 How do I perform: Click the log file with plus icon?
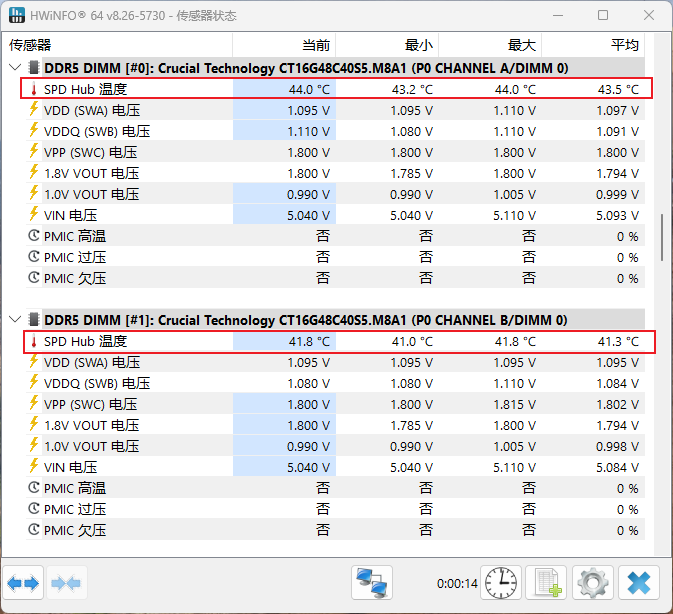pyautogui.click(x=546, y=582)
